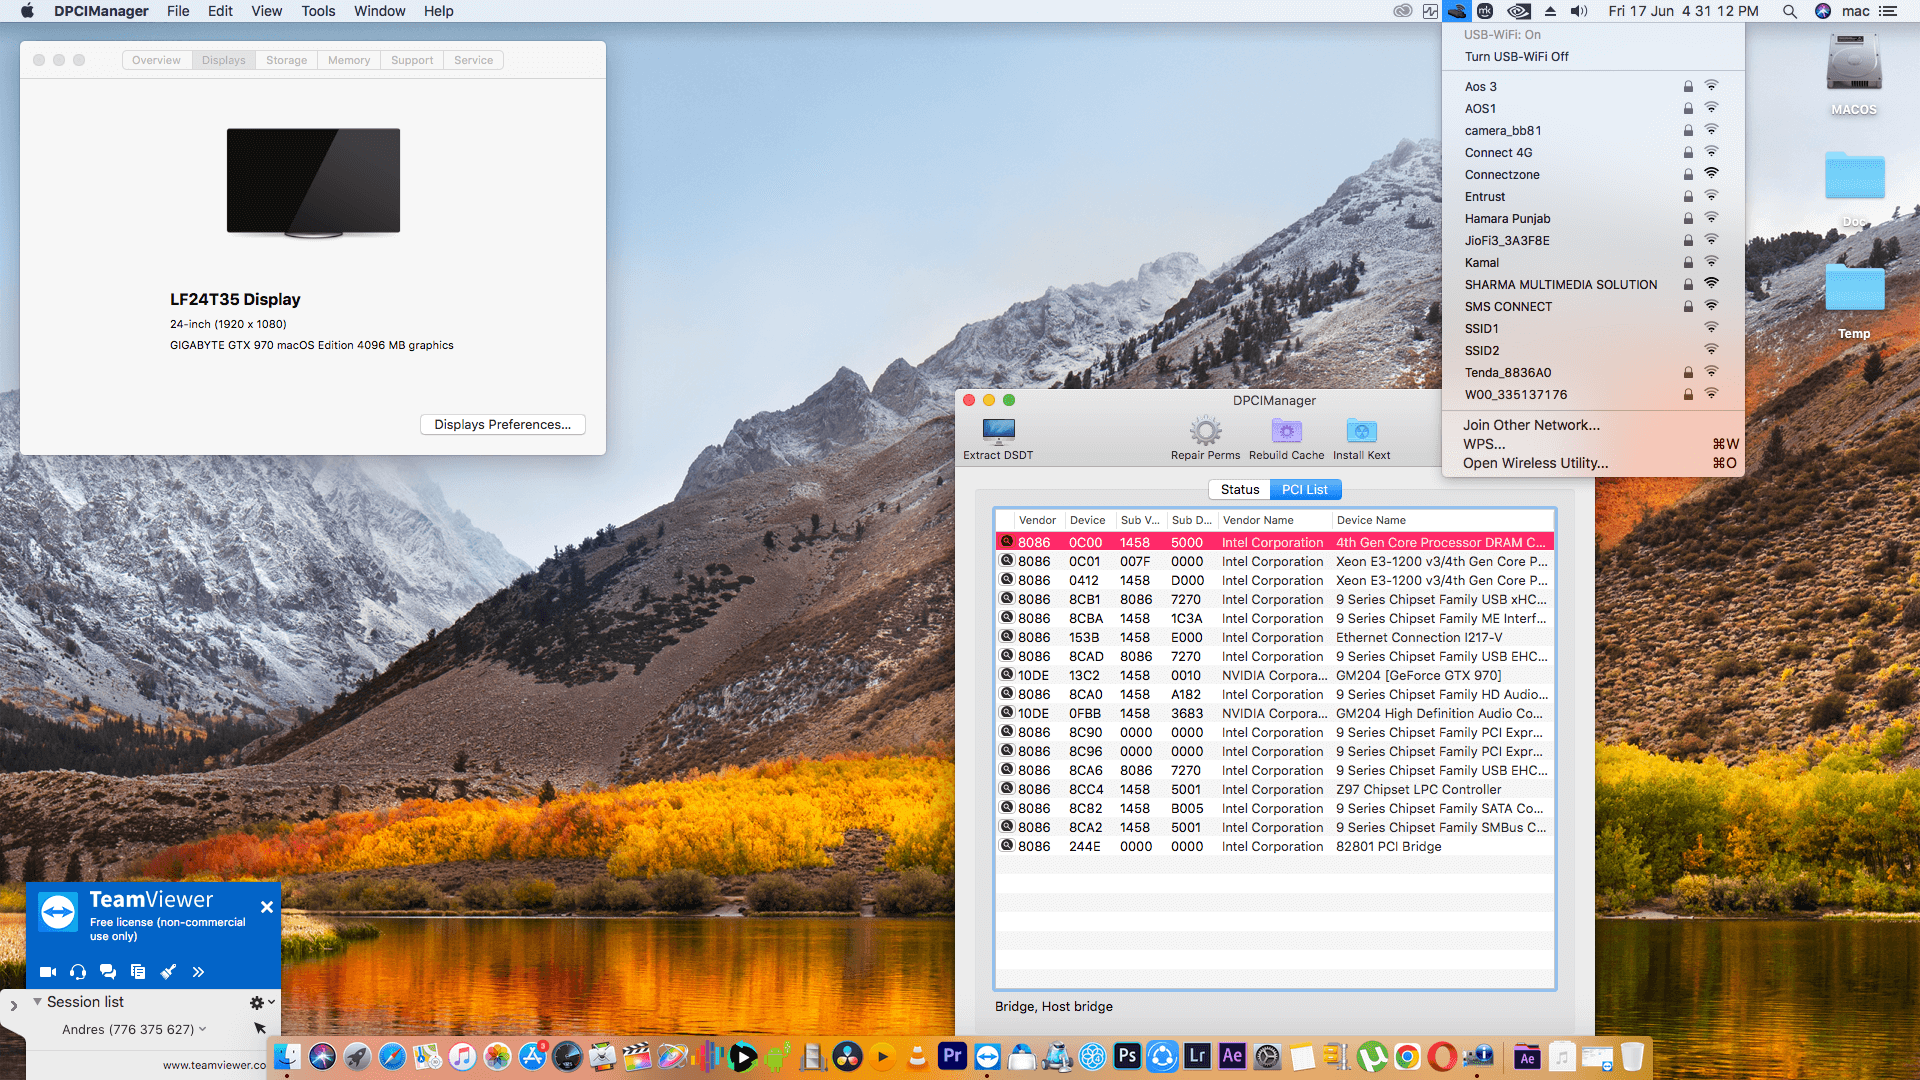Open the TeamViewer chat icon
1920x1080 pixels.
108,971
